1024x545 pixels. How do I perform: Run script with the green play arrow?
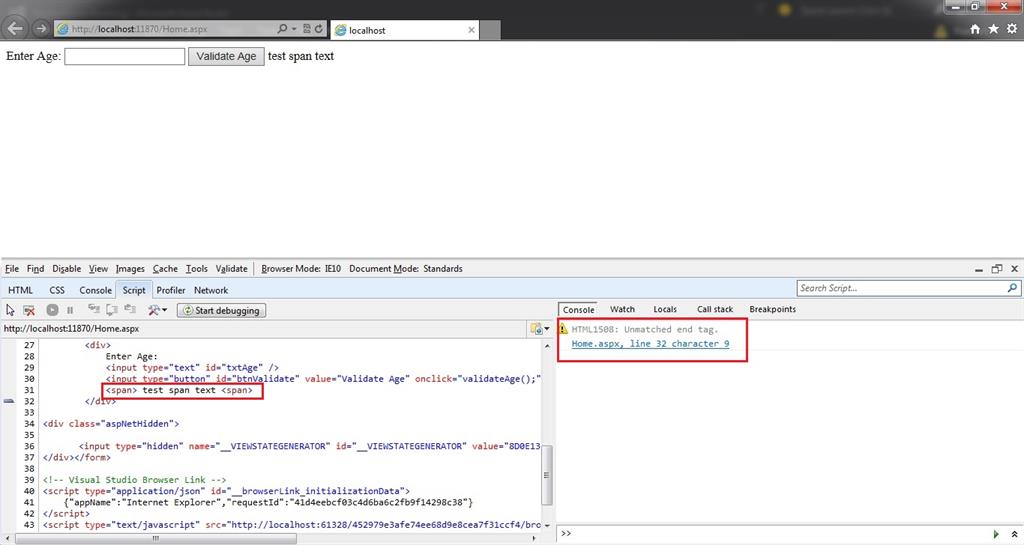[996, 534]
